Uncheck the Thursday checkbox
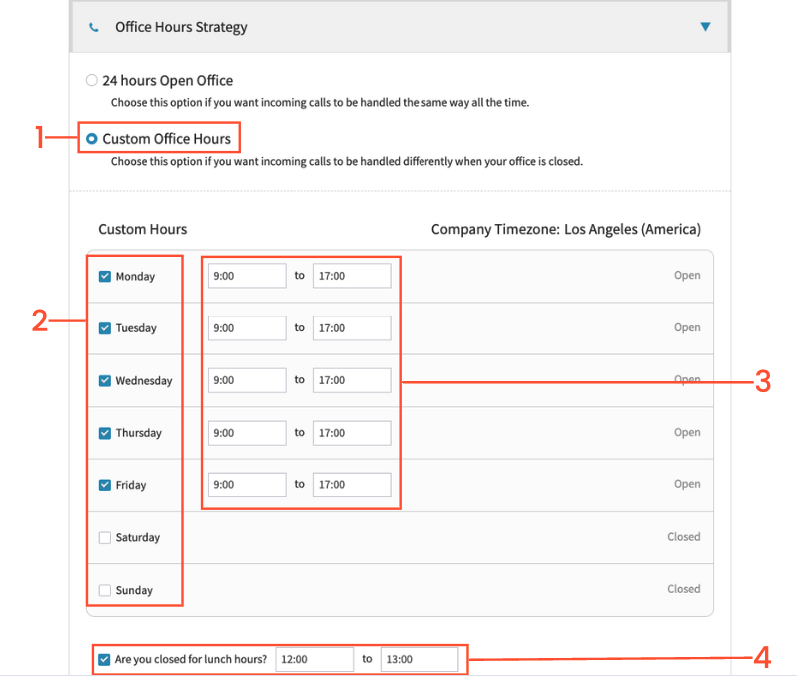The width and height of the screenshot is (797, 676). click(x=105, y=433)
